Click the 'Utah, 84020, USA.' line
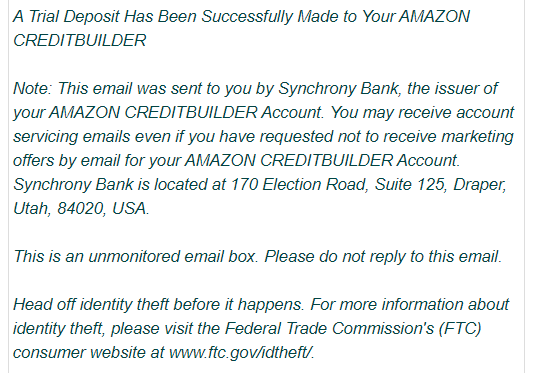534x373 pixels. pyautogui.click(x=81, y=209)
